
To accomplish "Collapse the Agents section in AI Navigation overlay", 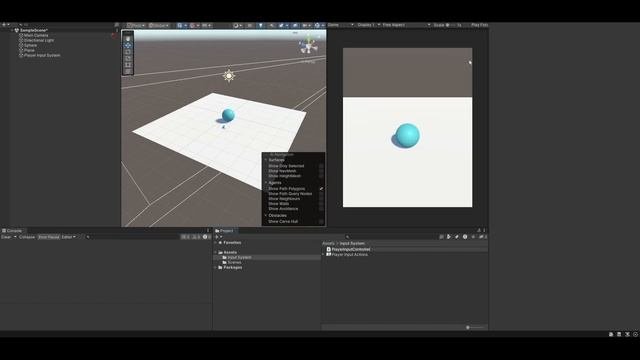I will pyautogui.click(x=266, y=183).
